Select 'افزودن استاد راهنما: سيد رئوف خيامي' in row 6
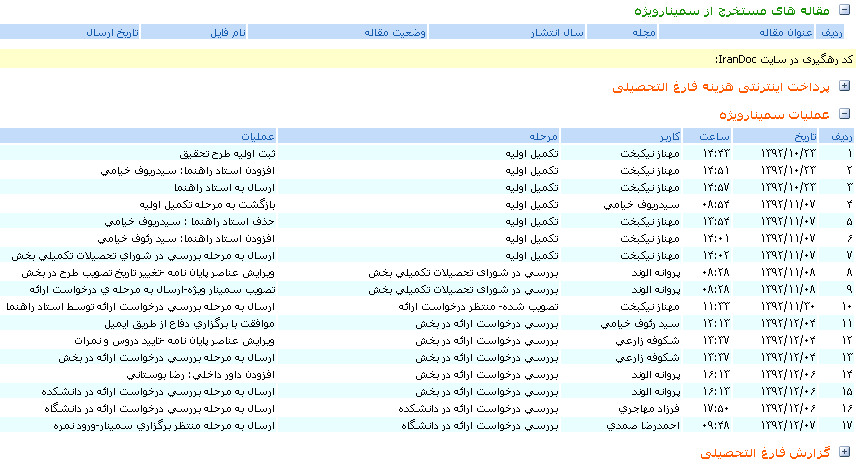 186,238
